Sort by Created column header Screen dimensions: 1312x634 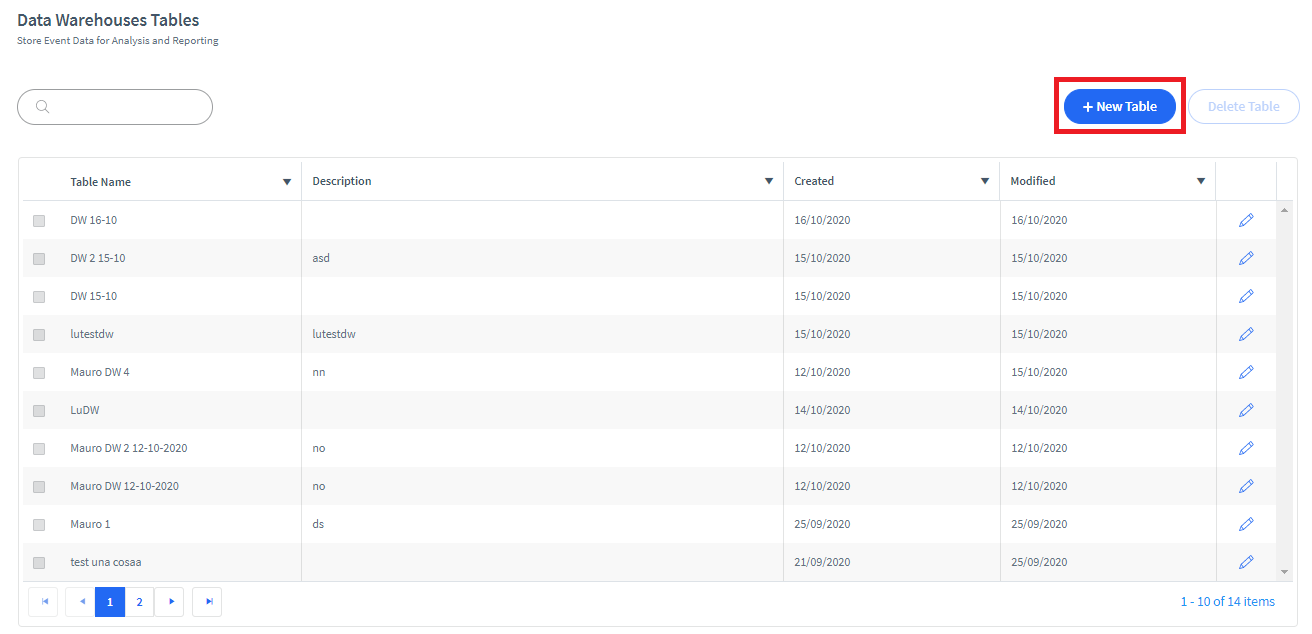click(814, 181)
